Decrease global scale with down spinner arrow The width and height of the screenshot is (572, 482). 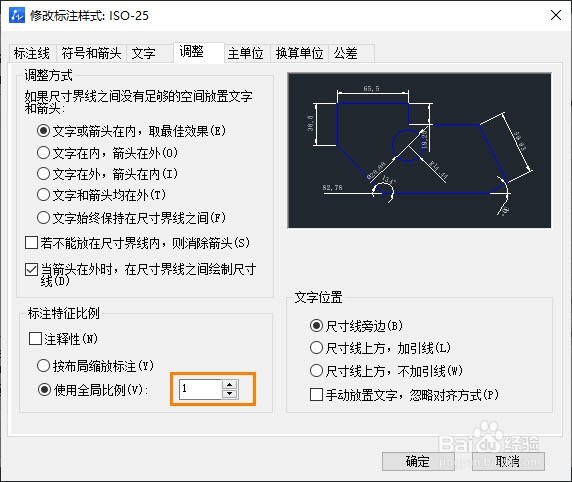point(229,393)
